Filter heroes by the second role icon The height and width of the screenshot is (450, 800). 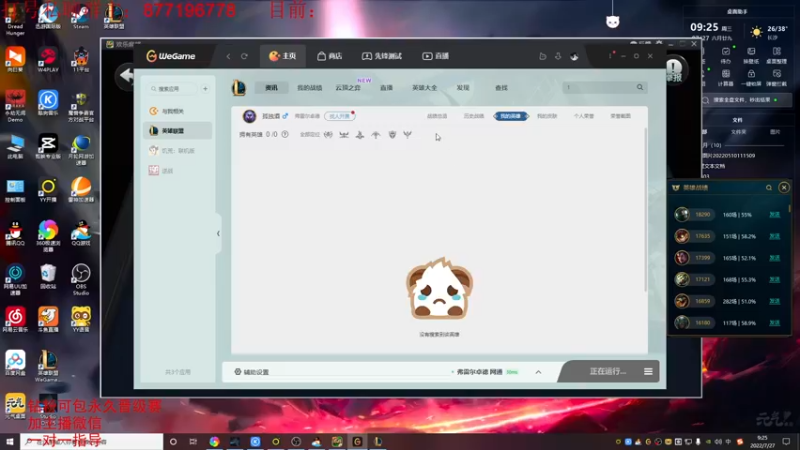344,135
